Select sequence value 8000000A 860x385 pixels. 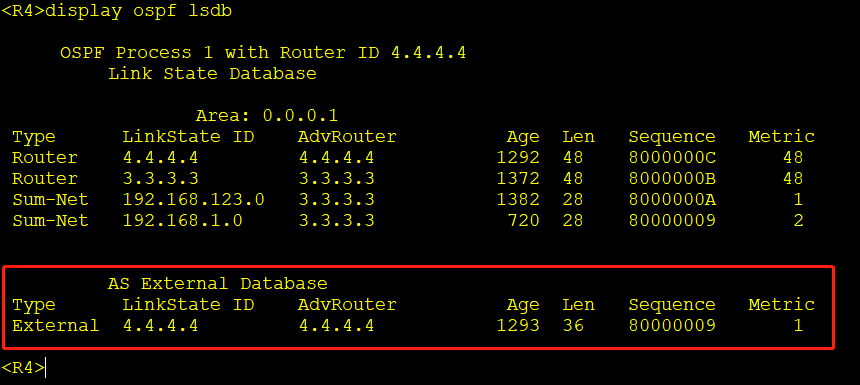click(x=672, y=200)
